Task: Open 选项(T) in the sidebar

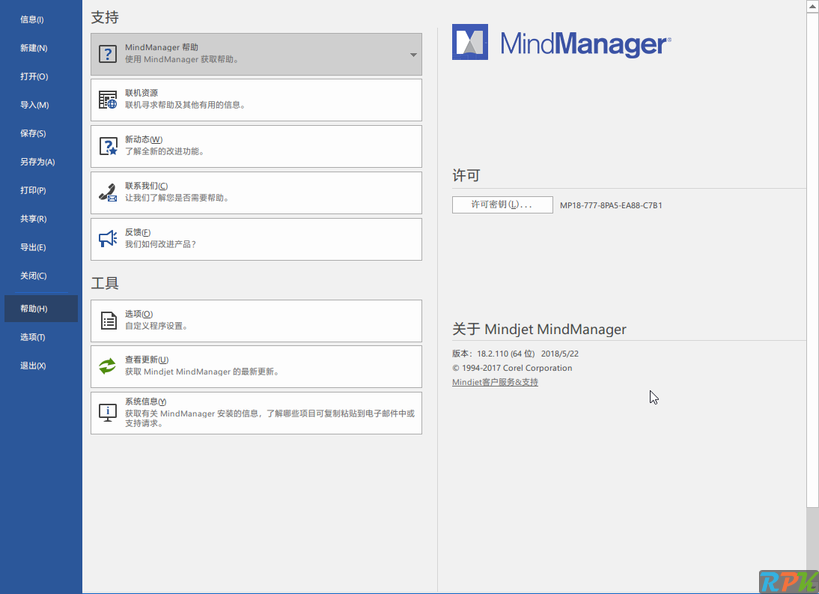Action: click(32, 337)
